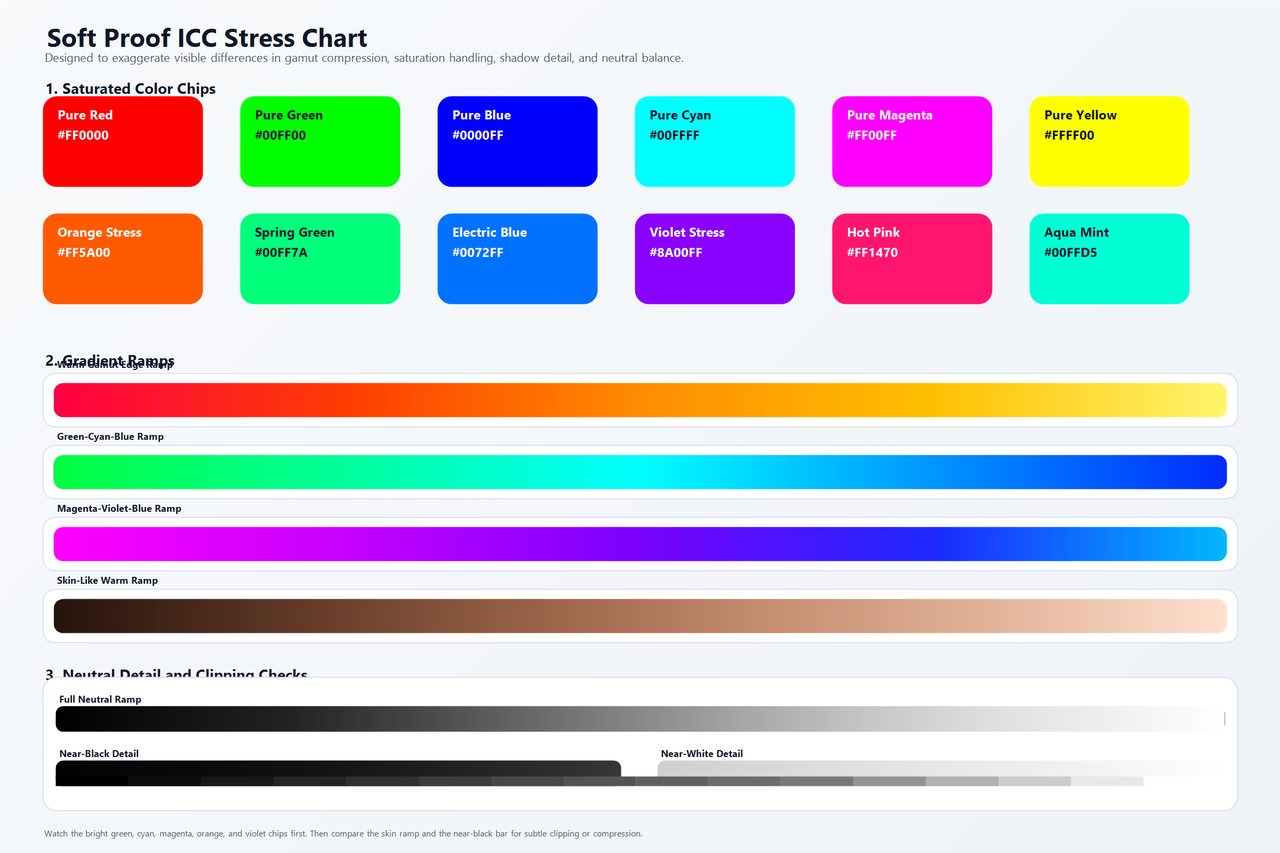
Task: Click the Soft Proof ICC Stress Chart title
Action: 207,38
